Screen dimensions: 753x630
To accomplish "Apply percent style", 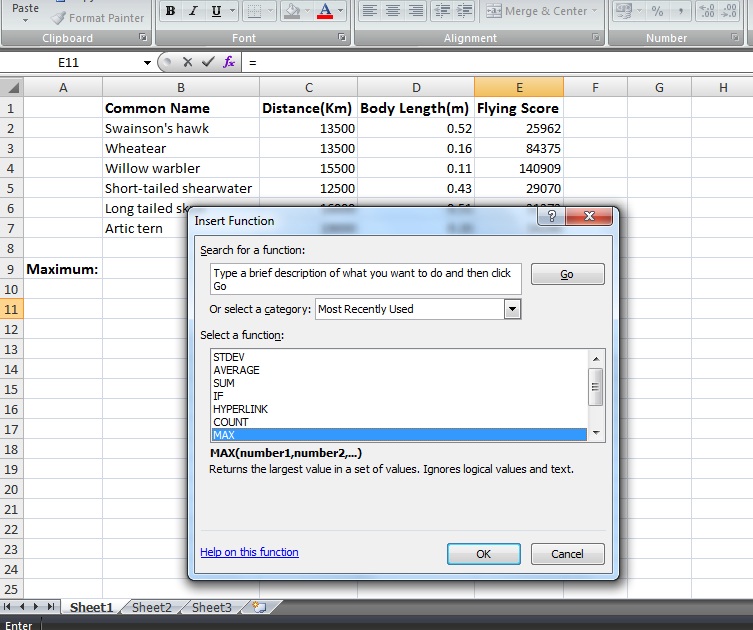I will pos(657,11).
